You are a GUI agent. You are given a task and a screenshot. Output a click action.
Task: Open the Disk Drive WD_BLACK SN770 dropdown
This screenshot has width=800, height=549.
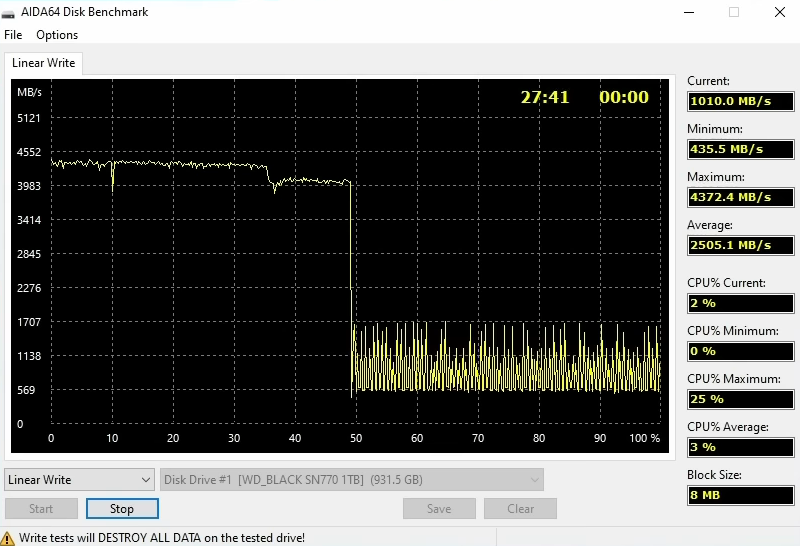pos(352,480)
